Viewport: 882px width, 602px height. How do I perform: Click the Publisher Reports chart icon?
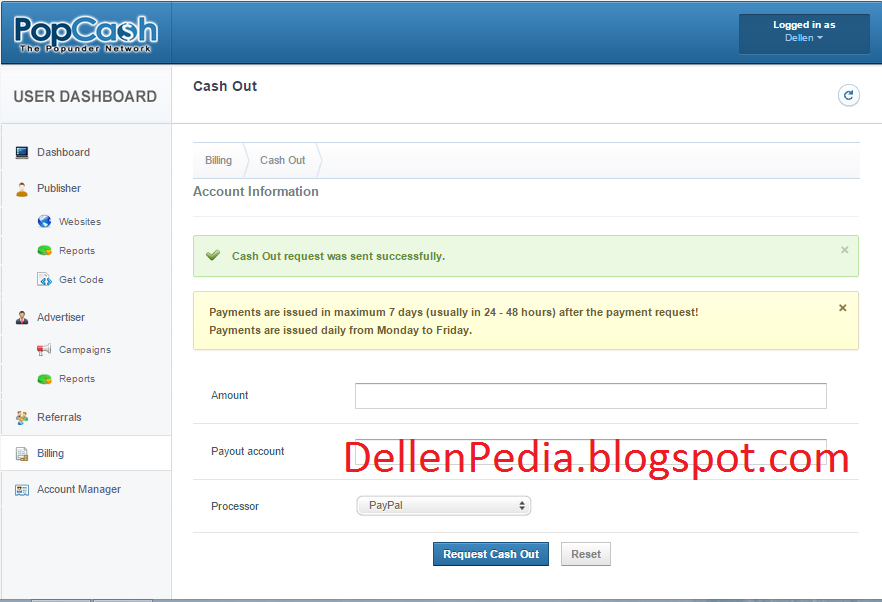coord(44,250)
